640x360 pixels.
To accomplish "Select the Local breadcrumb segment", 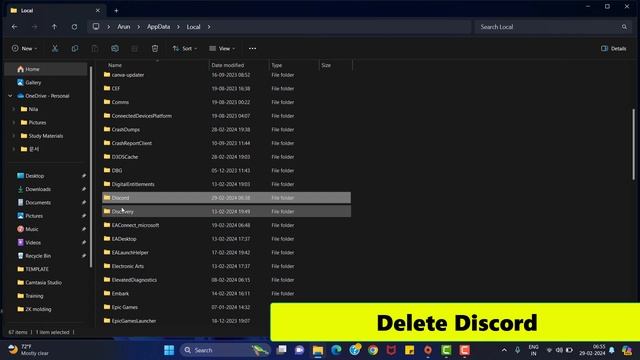I will 193,27.
